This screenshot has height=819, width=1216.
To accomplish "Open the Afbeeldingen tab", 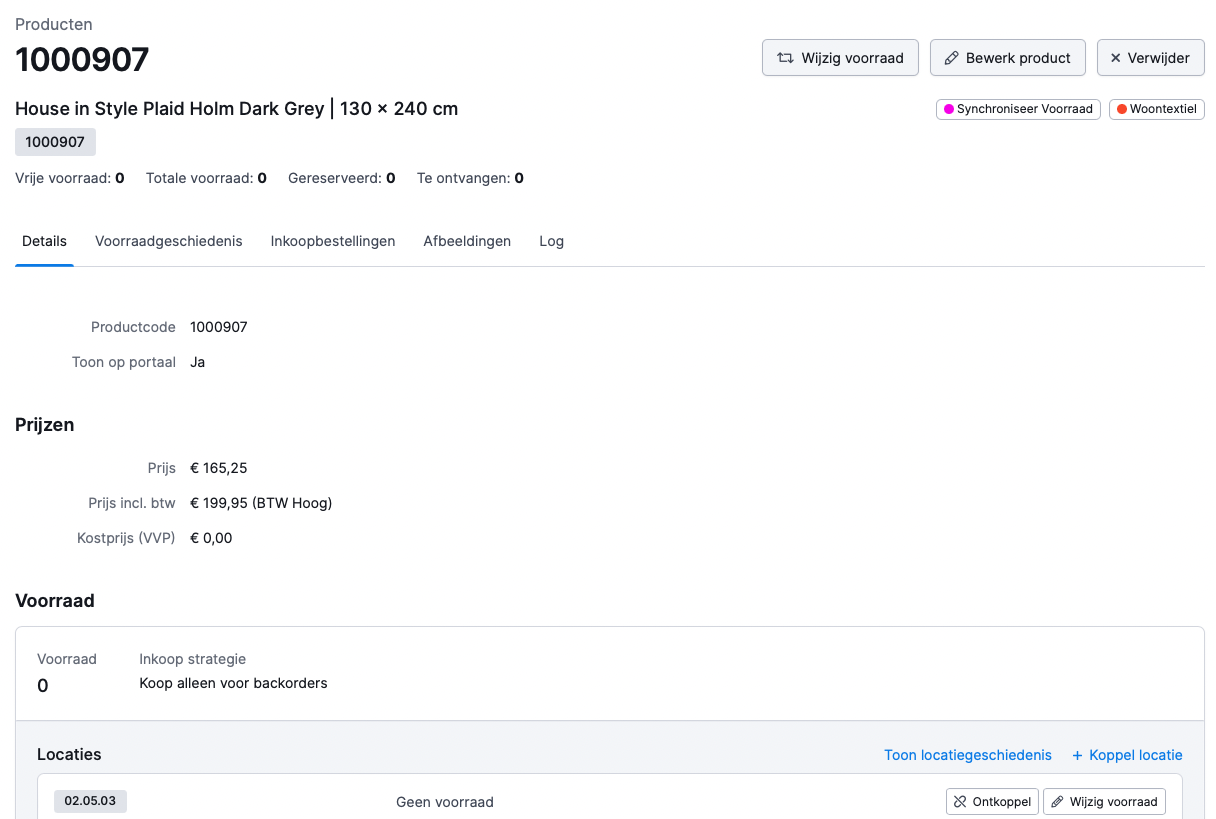I will tap(467, 241).
